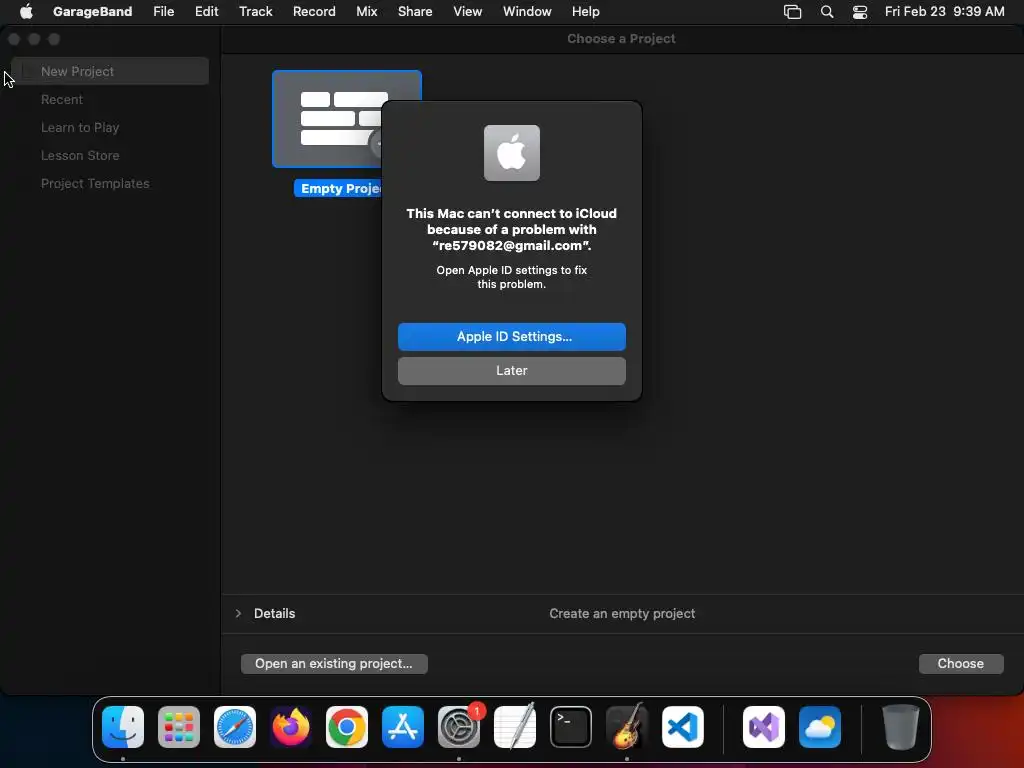Image resolution: width=1024 pixels, height=768 pixels.
Task: Open the Edit menu
Action: point(206,12)
